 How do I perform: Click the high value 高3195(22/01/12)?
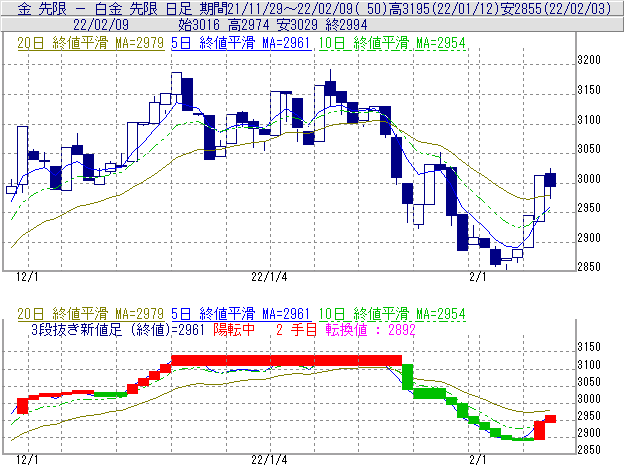444,8
